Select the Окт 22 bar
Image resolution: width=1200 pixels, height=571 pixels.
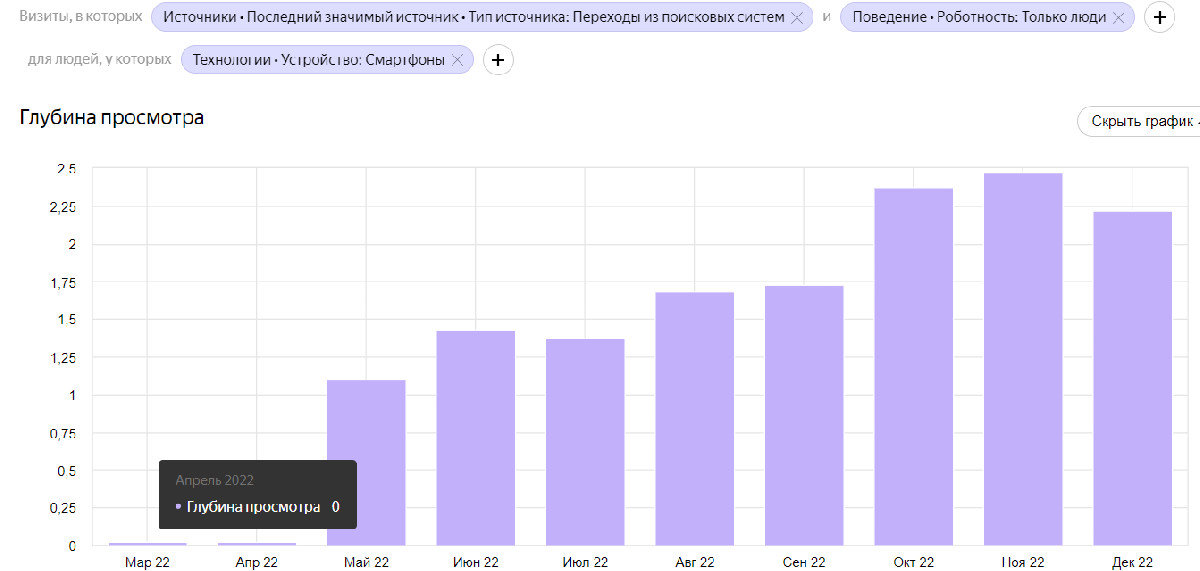coord(914,367)
